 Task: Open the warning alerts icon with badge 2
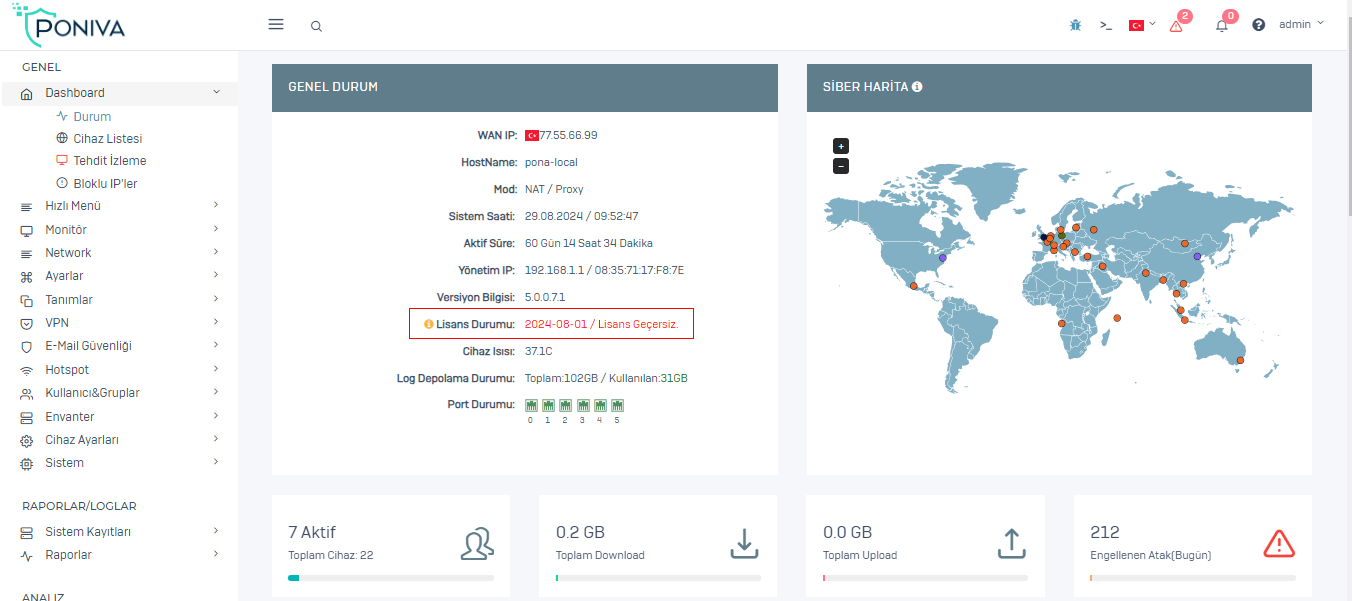tap(1177, 24)
